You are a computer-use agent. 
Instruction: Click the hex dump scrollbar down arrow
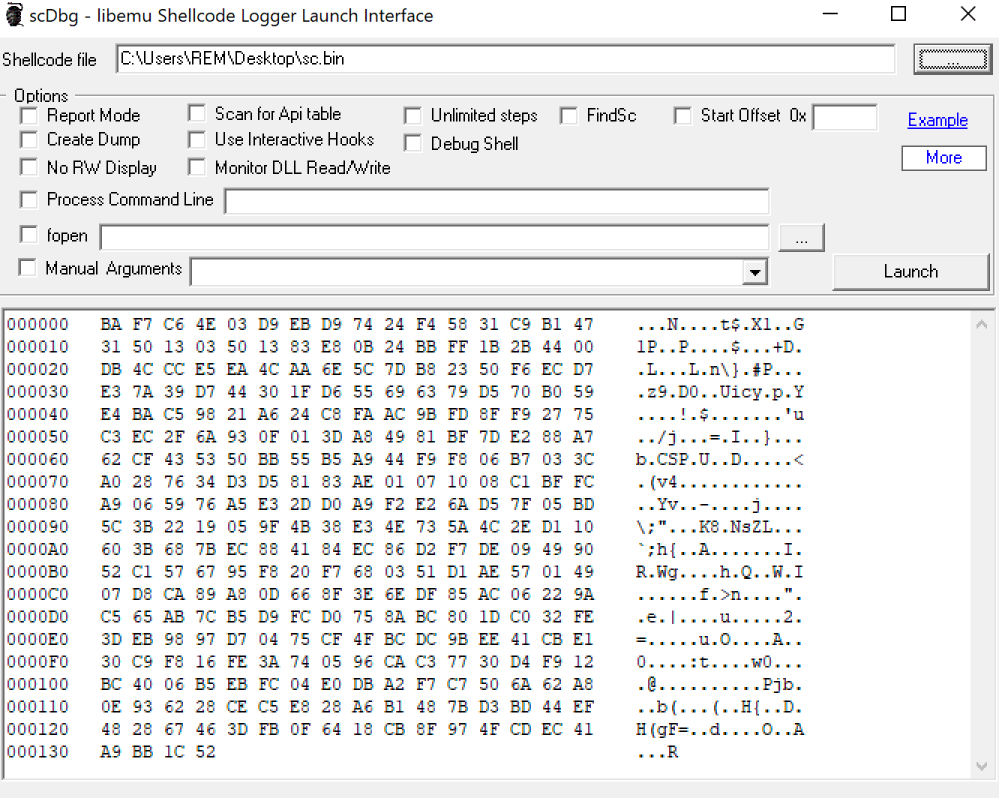pyautogui.click(x=983, y=766)
